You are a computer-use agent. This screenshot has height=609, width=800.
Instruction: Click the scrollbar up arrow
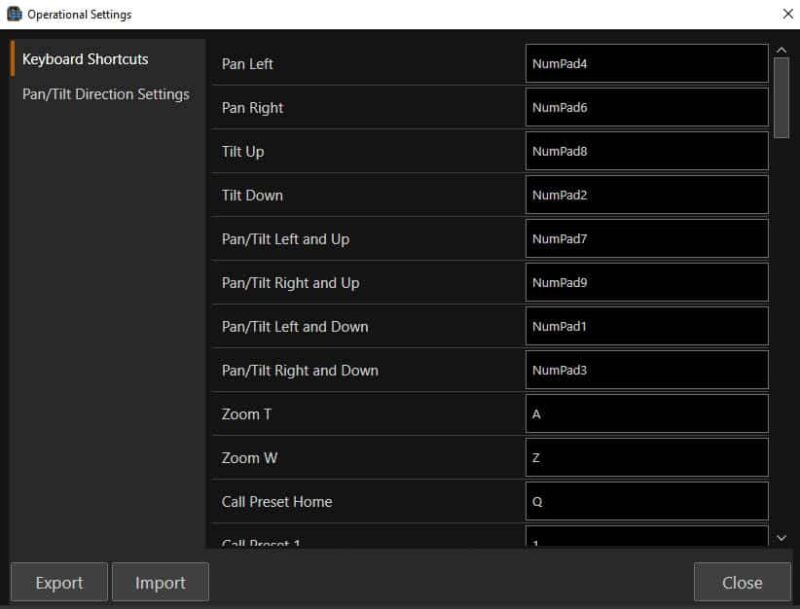click(x=781, y=49)
